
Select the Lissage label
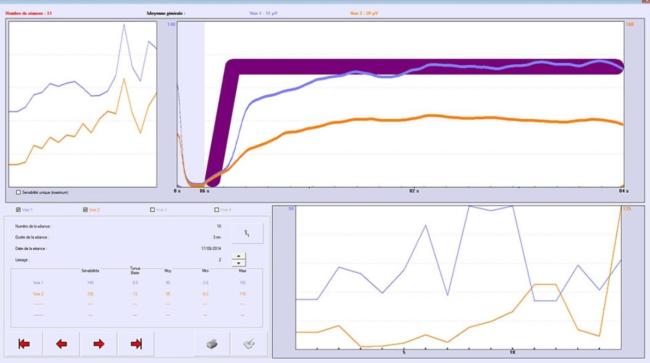coord(22,260)
